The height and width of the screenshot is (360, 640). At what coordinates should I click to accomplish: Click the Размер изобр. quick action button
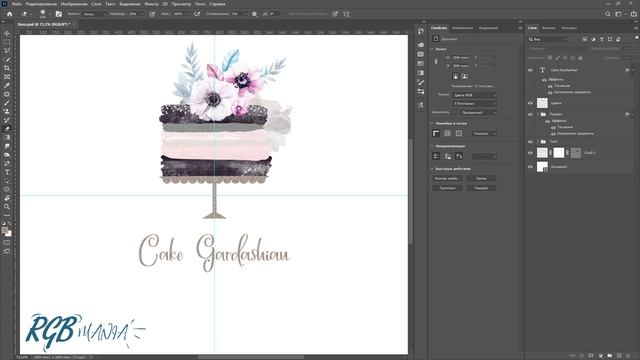[447, 179]
